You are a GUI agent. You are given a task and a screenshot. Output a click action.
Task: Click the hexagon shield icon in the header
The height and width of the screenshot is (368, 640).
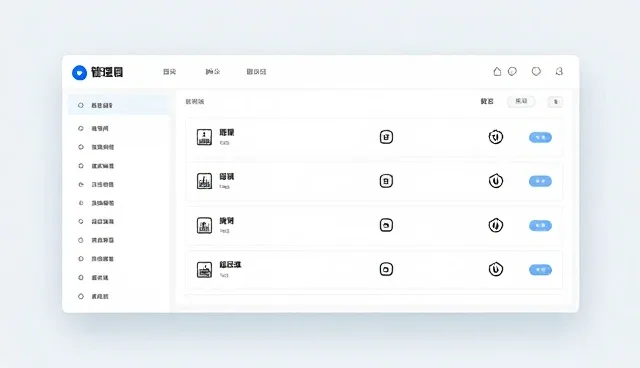pos(536,71)
